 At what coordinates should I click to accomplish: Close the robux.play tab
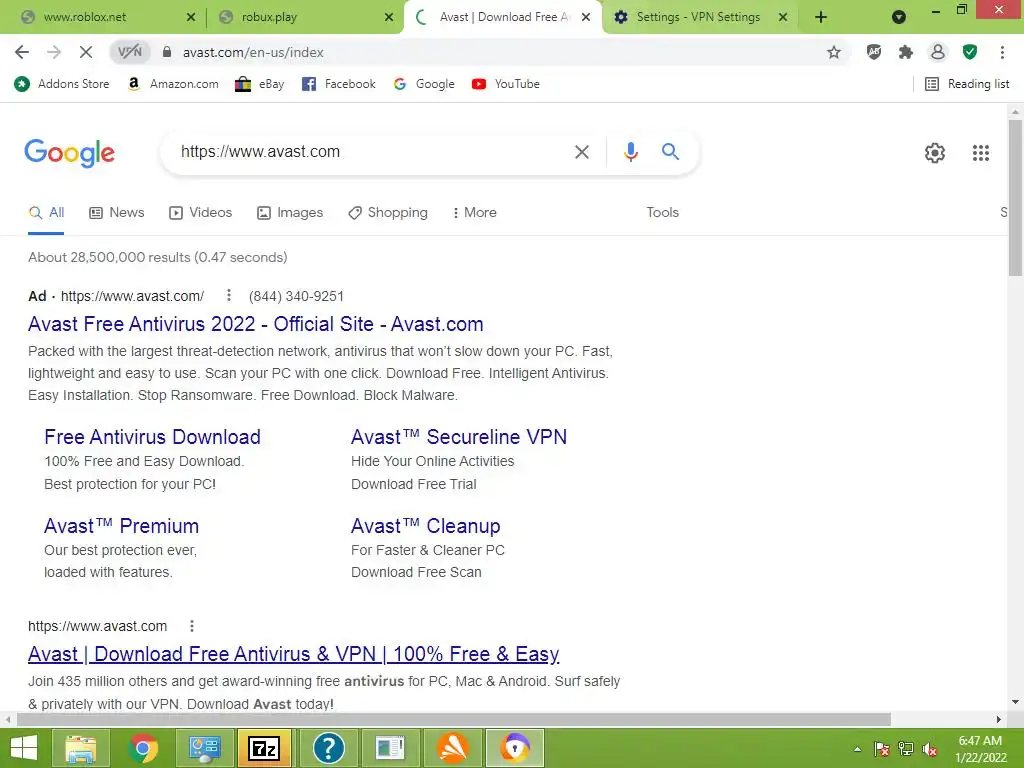(389, 17)
